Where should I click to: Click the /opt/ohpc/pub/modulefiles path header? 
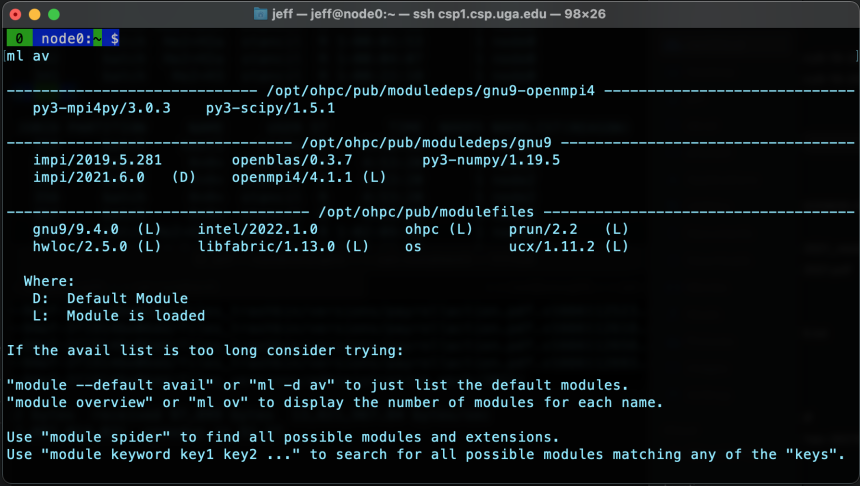point(426,212)
